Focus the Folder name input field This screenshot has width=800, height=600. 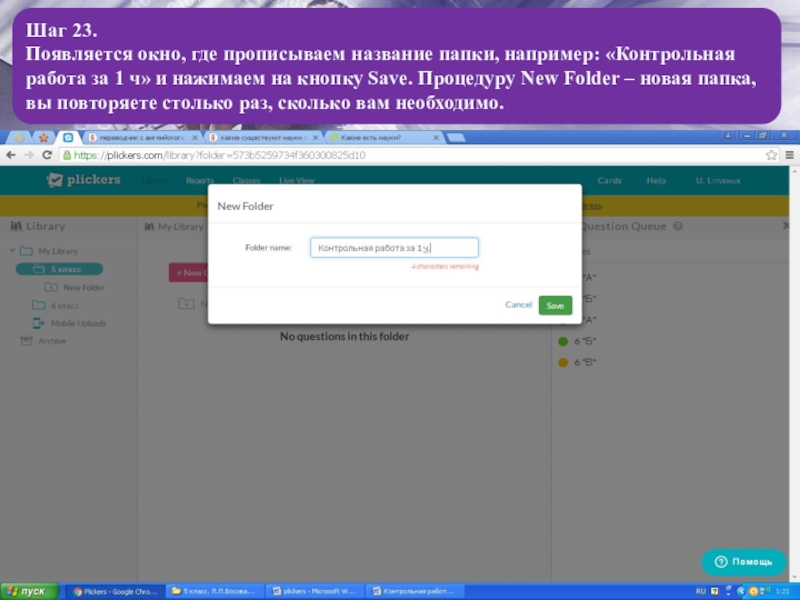[394, 247]
